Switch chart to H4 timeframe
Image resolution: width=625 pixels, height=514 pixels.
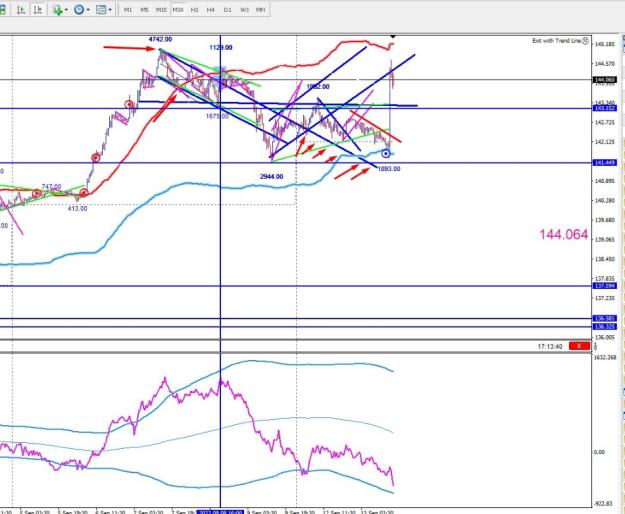coord(211,10)
